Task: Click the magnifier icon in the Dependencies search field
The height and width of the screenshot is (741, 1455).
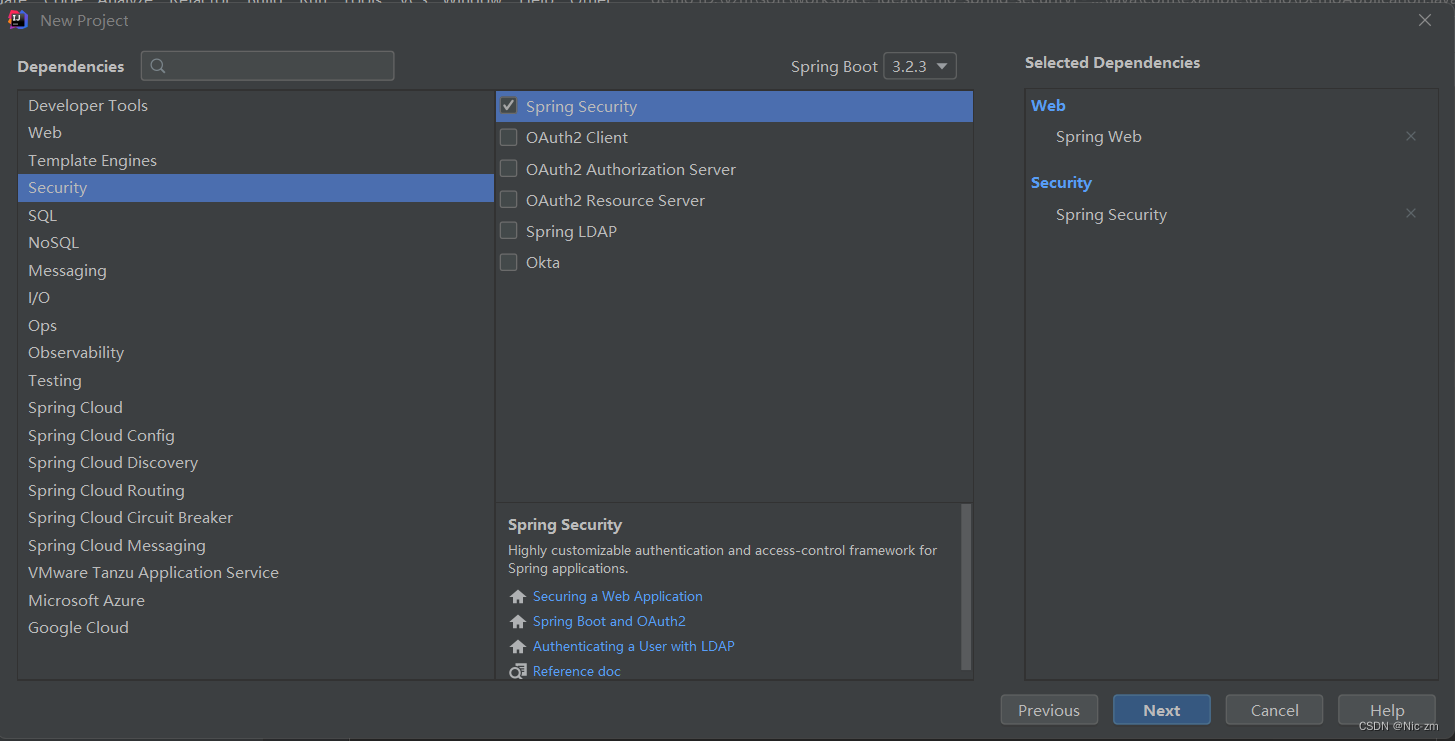Action: 157,66
